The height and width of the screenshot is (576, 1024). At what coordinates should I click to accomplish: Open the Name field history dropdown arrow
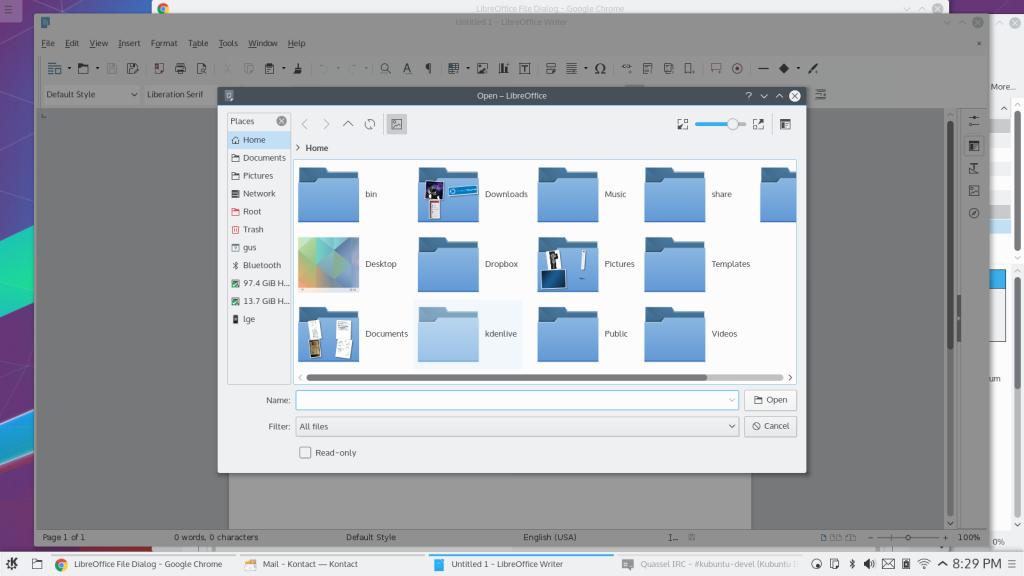731,400
